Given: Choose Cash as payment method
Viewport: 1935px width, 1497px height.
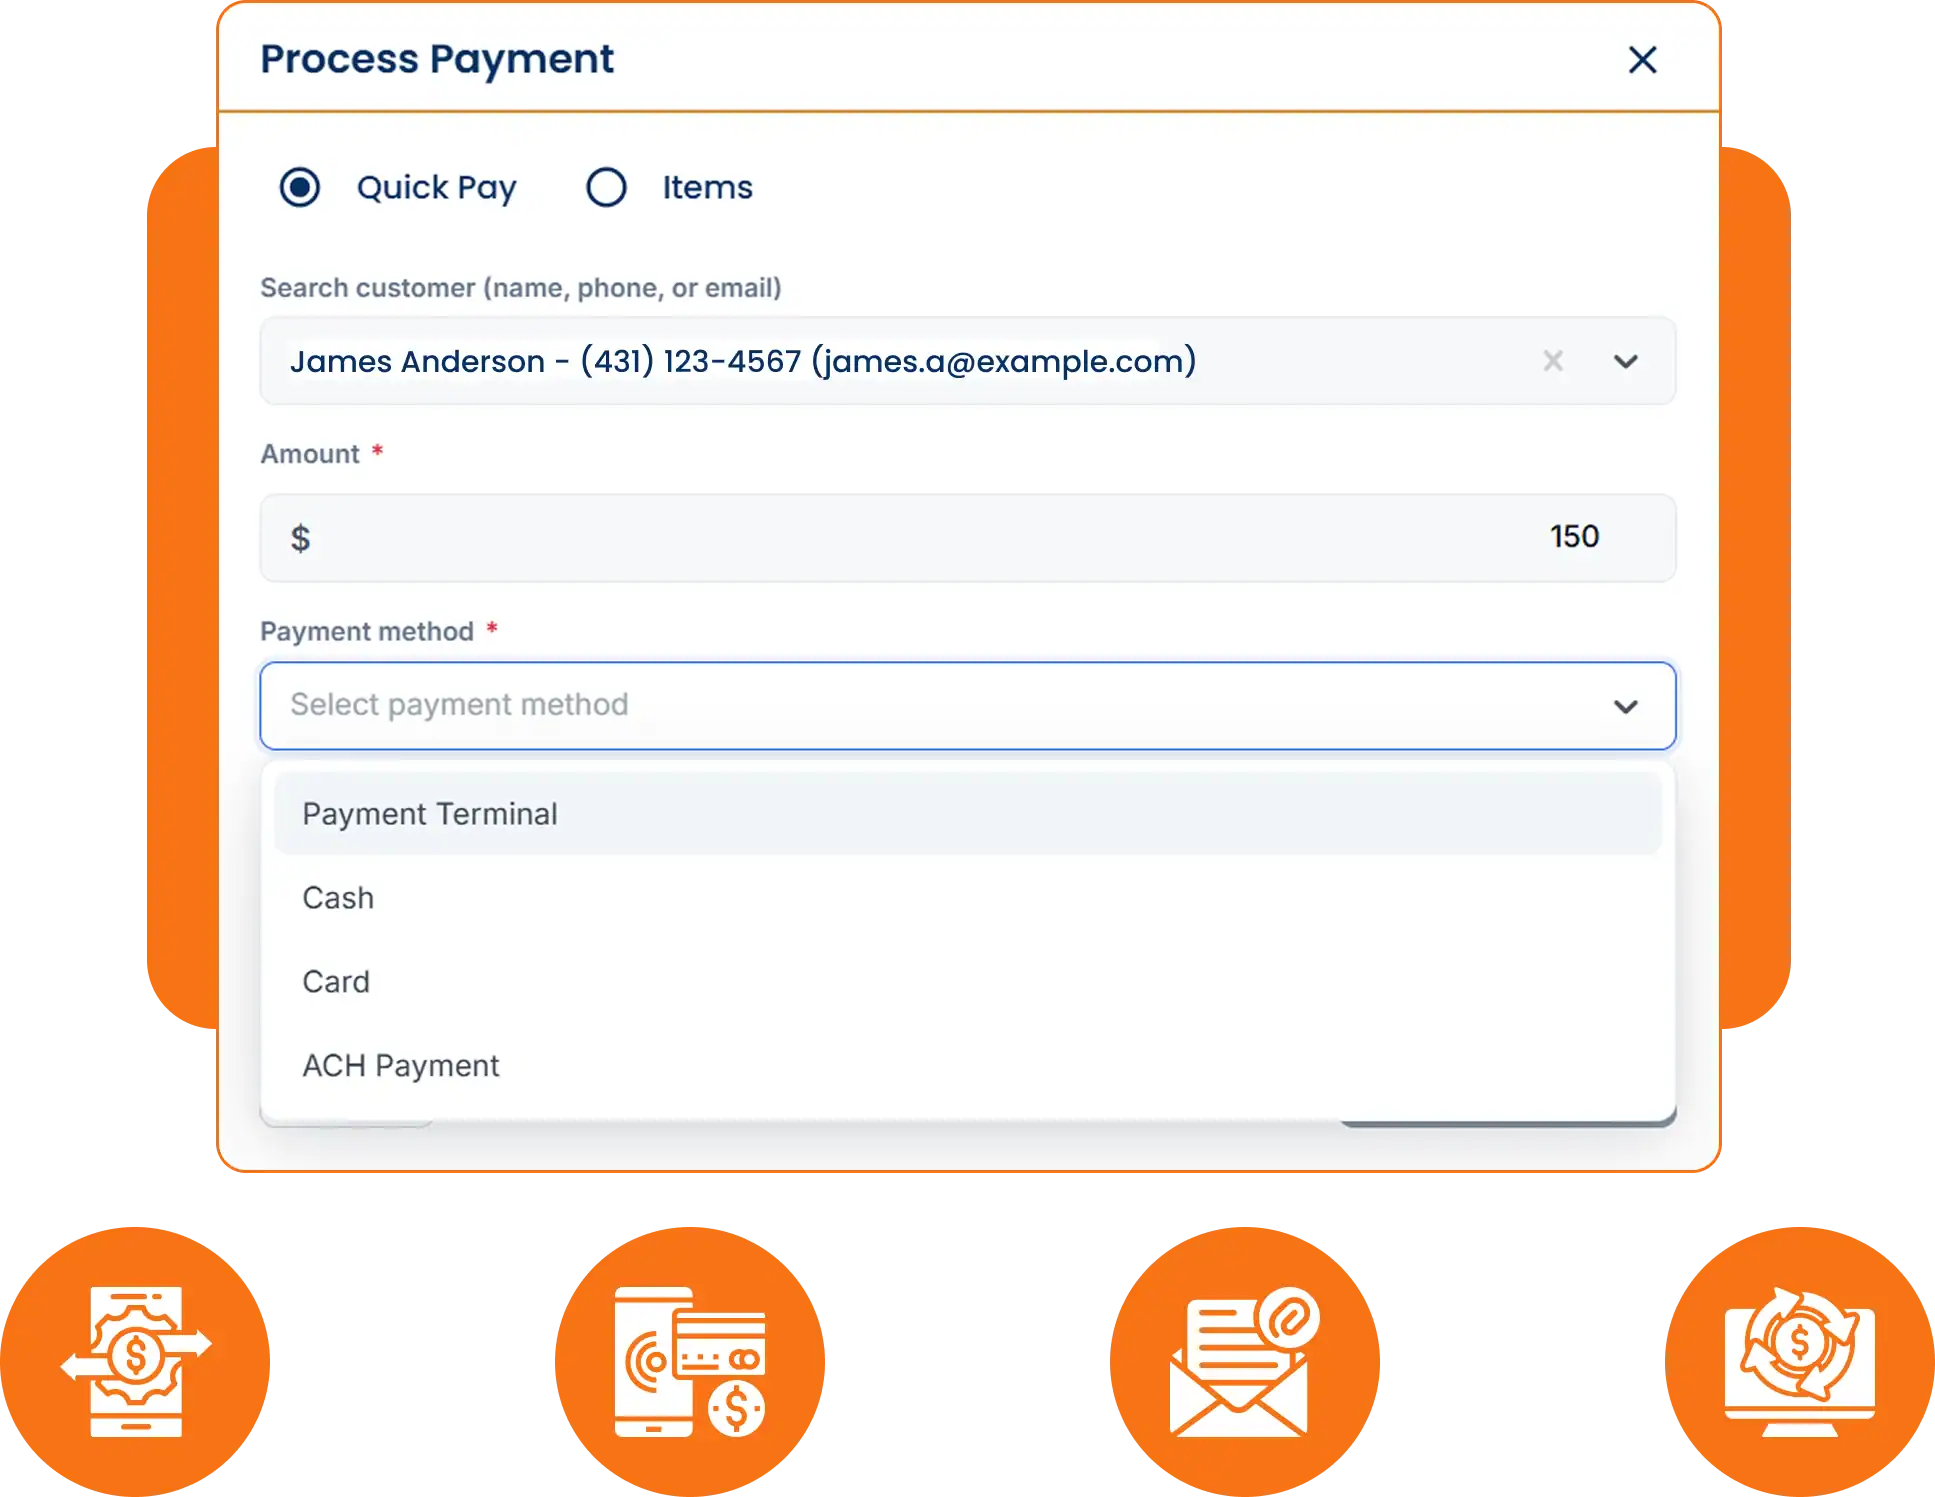Looking at the screenshot, I should pyautogui.click(x=967, y=898).
